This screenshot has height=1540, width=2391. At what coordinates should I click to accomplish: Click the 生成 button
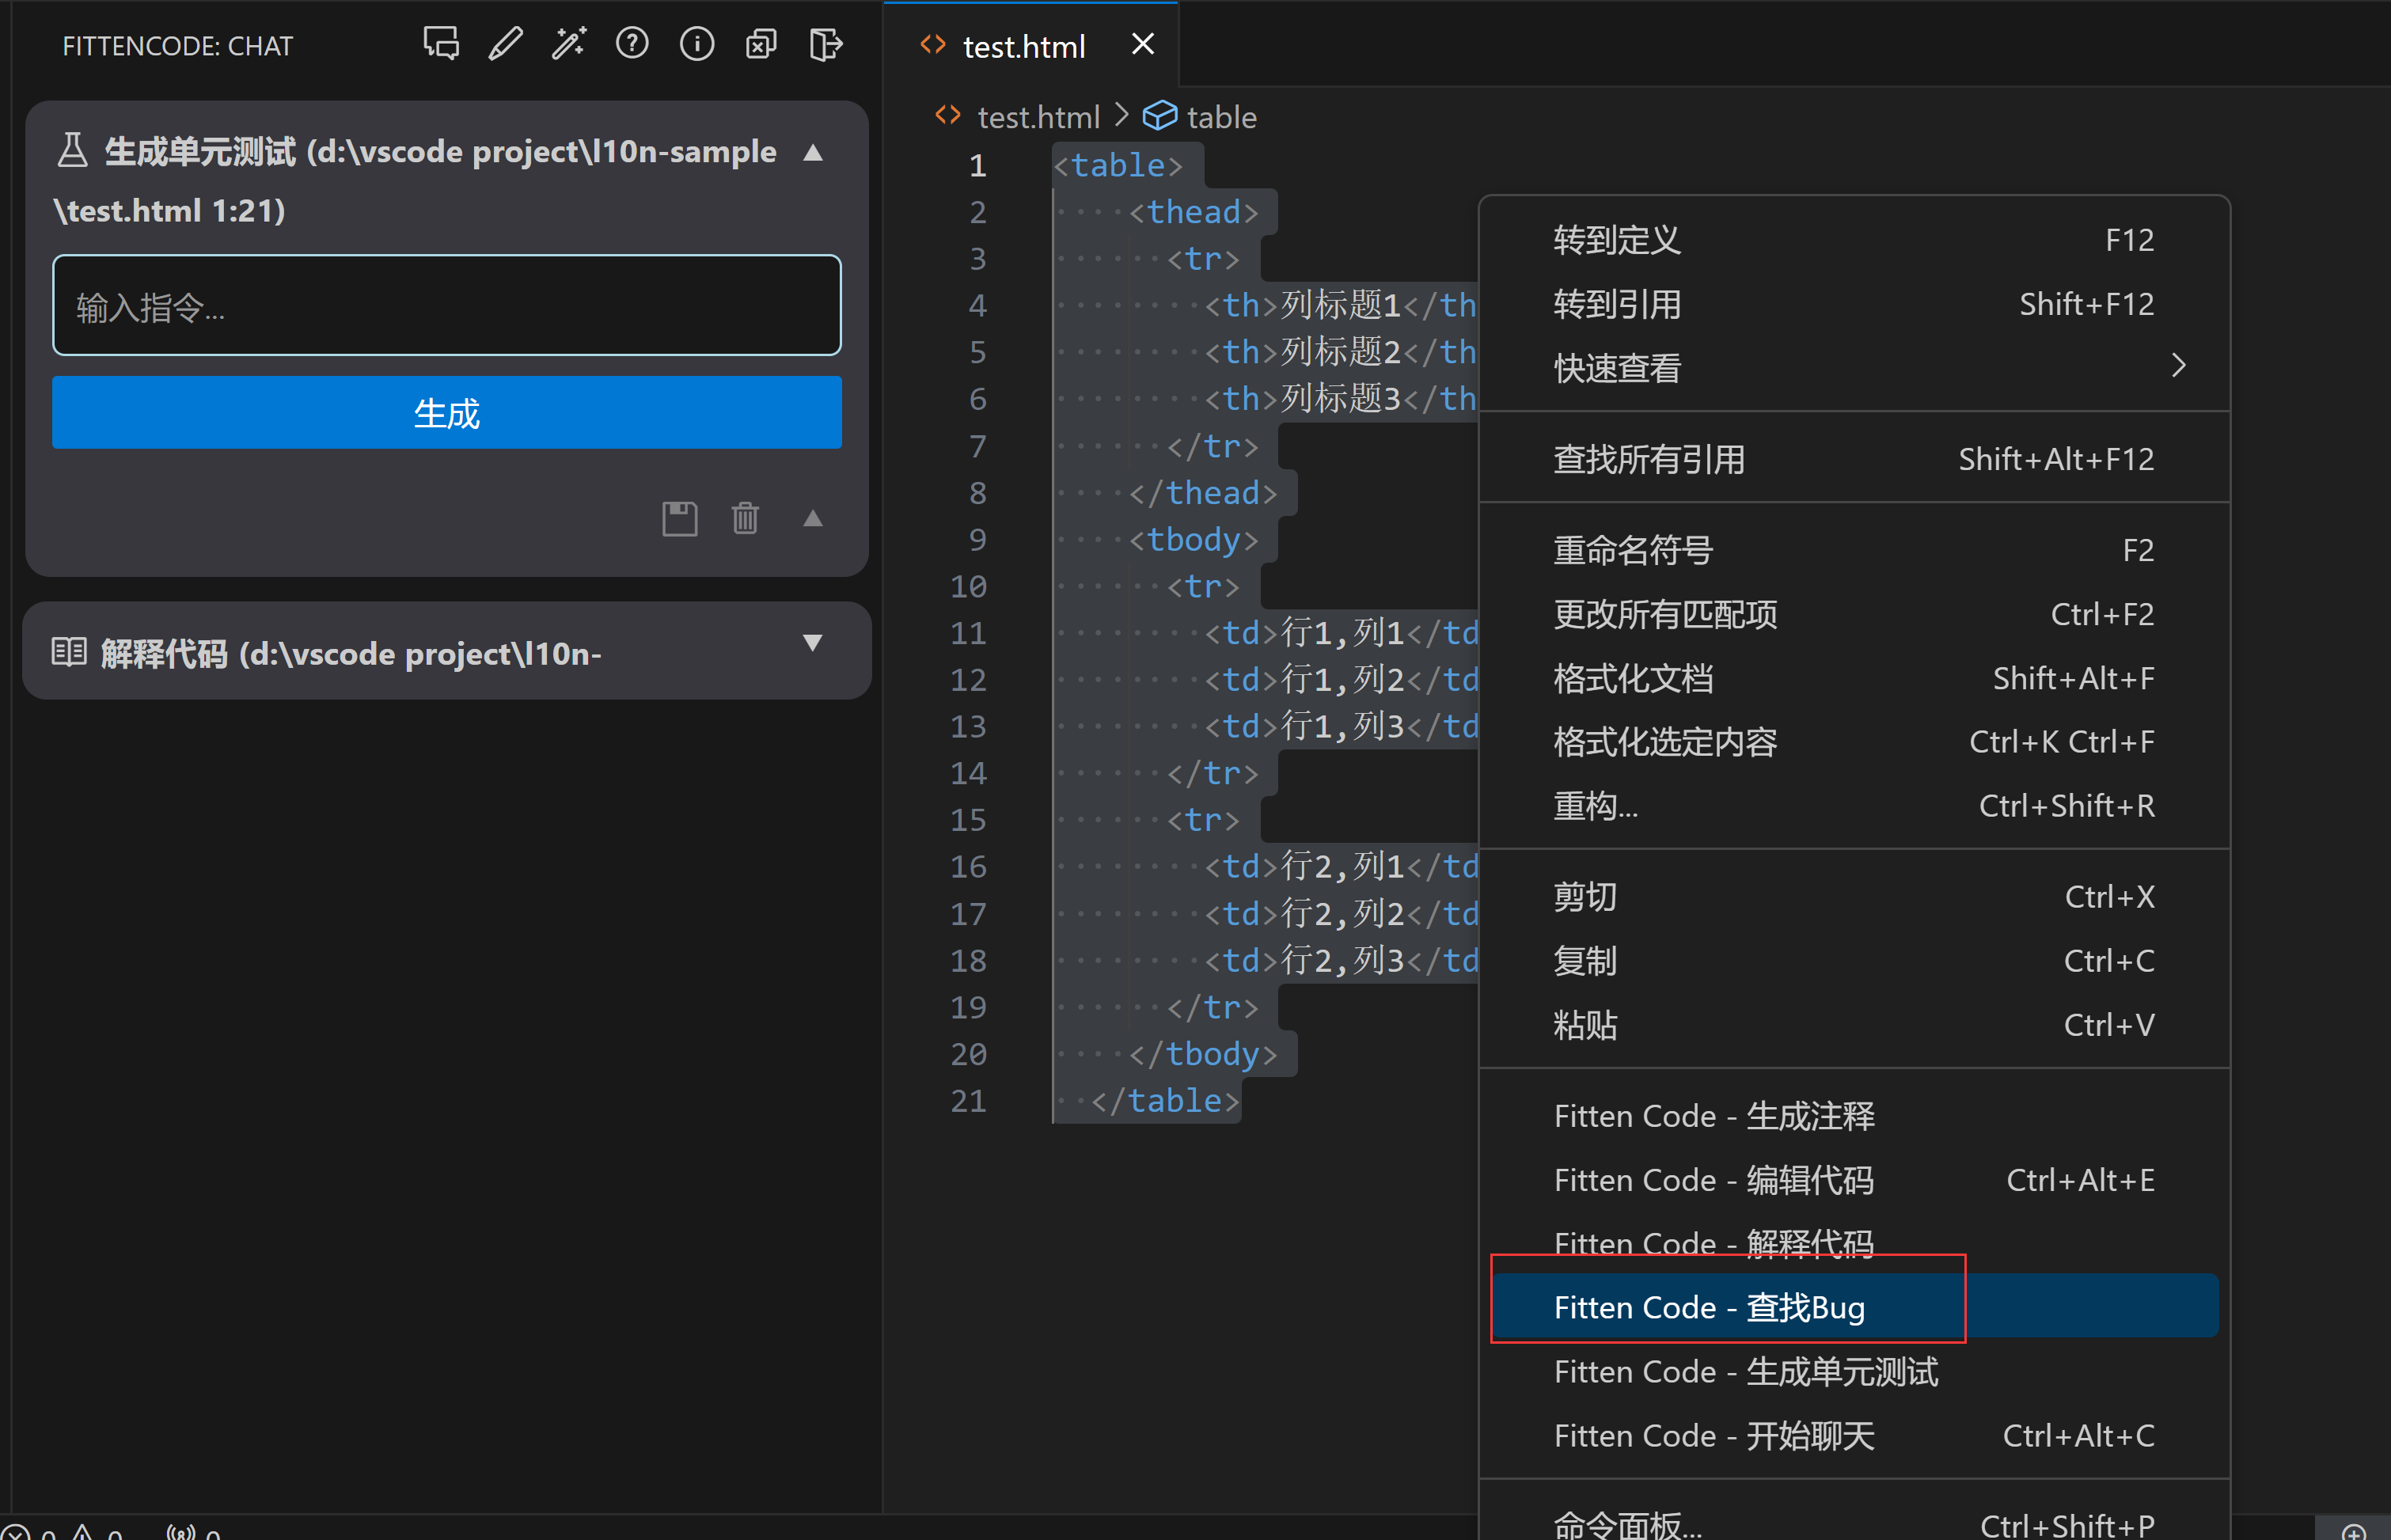pos(446,412)
